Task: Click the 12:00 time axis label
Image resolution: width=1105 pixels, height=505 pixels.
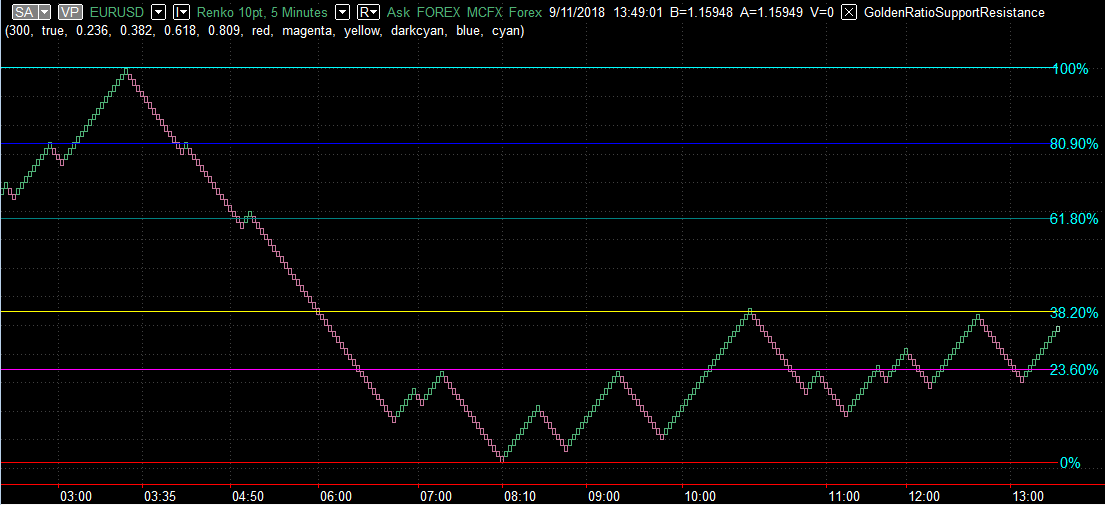Action: click(x=924, y=497)
